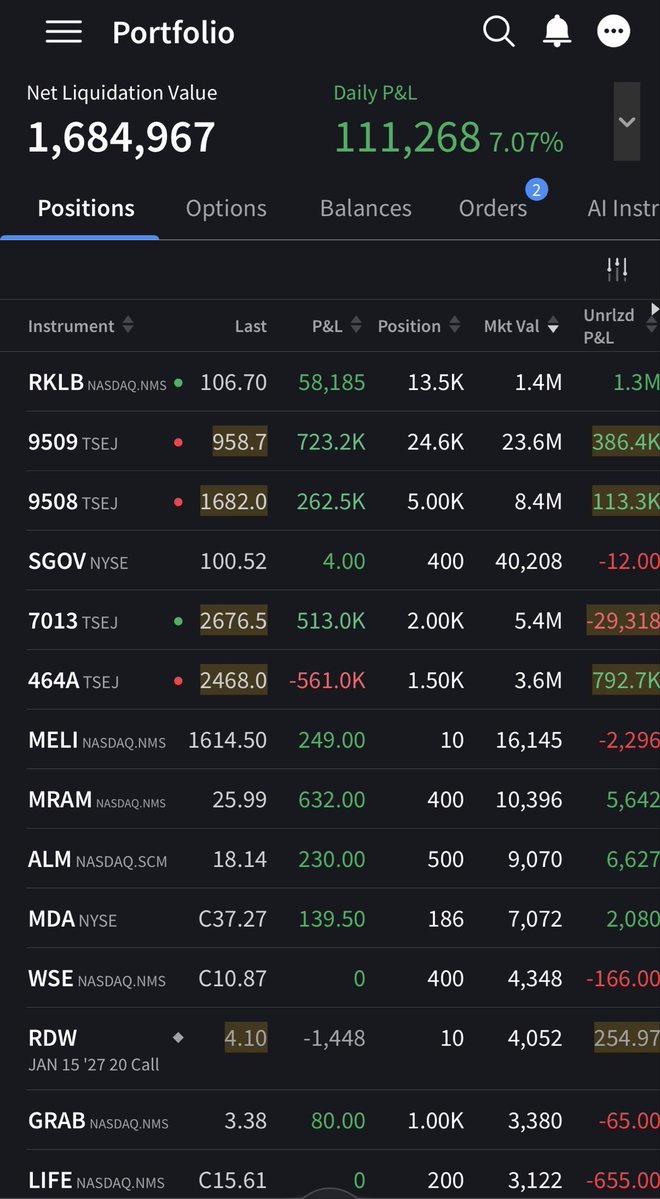Tap the 464A P&L value -561.0K
Viewport: 660px width, 1199px height.
pyautogui.click(x=327, y=681)
